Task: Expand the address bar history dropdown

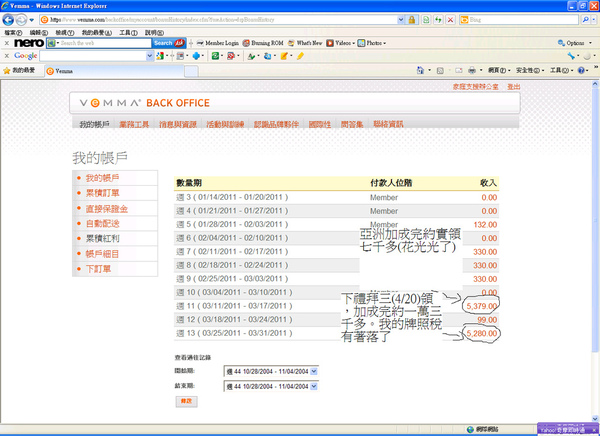Action: [401, 20]
